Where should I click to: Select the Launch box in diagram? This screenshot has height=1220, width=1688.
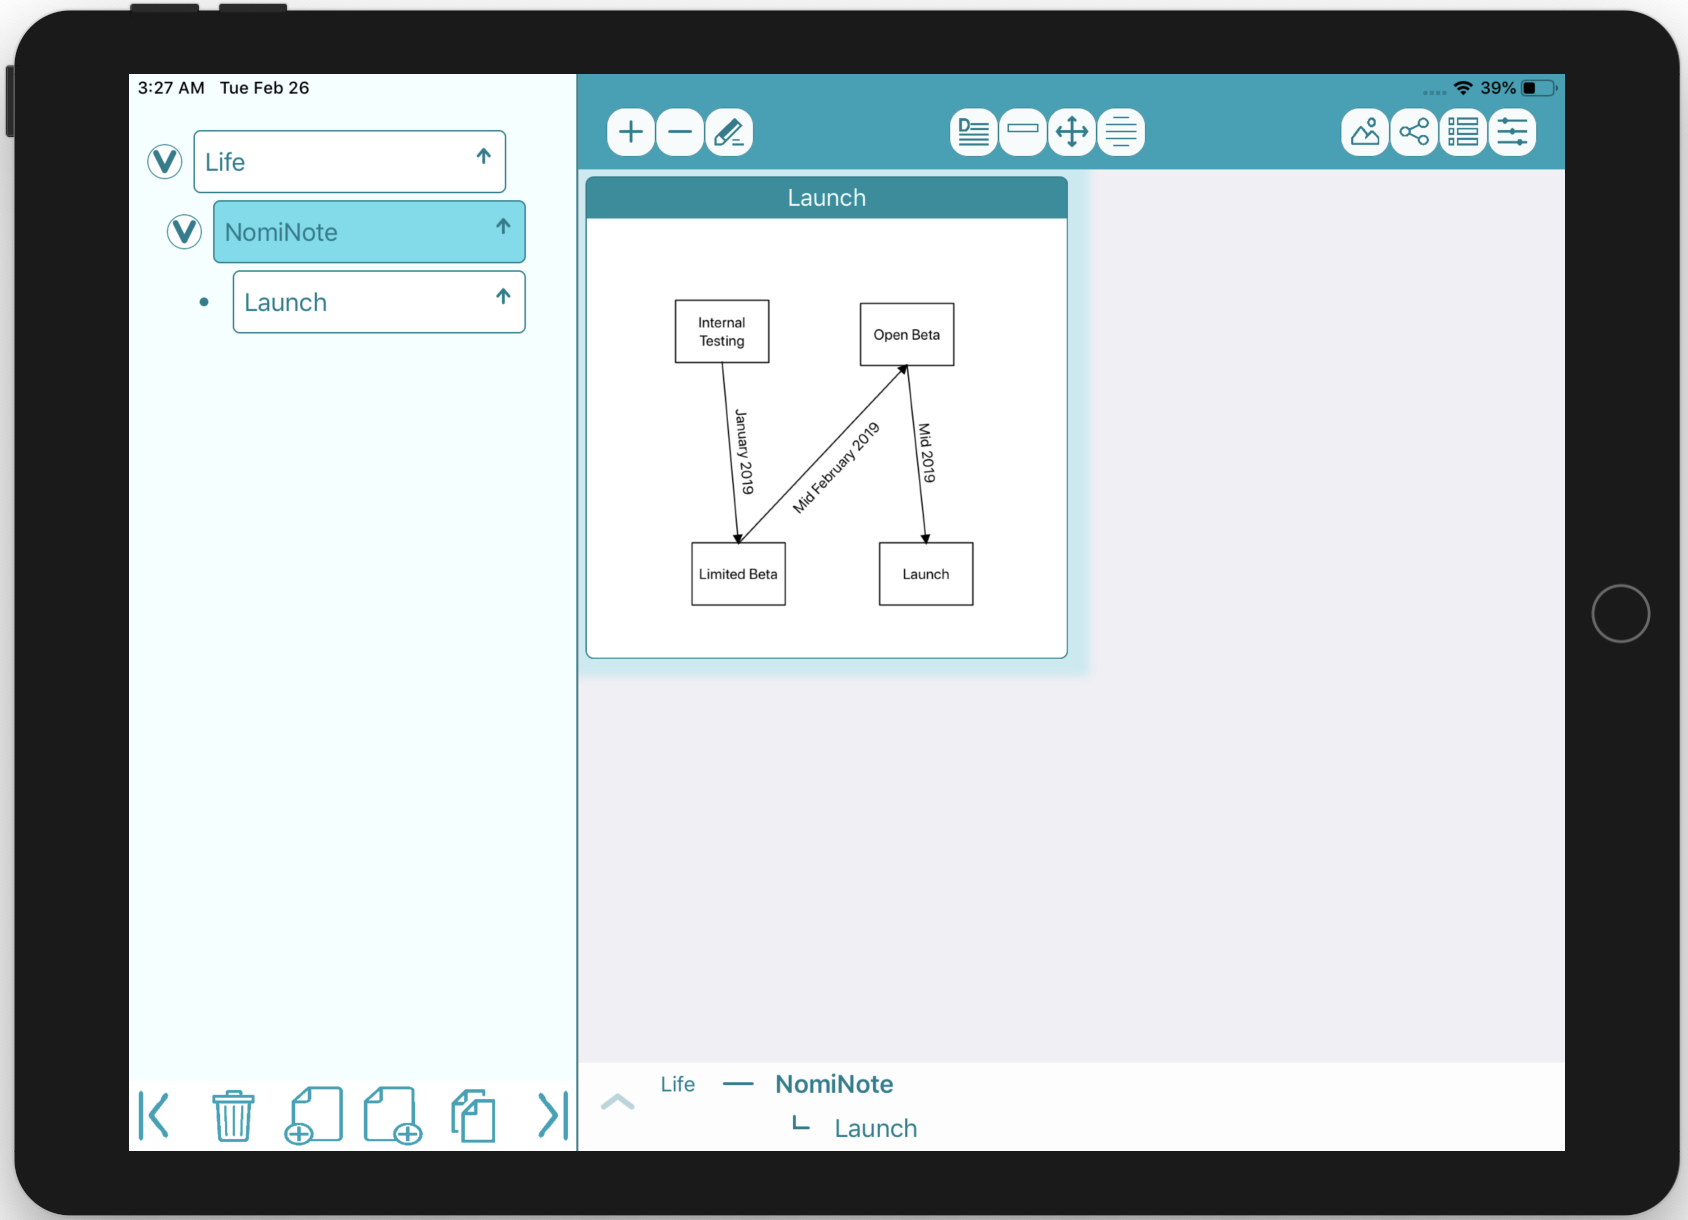point(926,574)
